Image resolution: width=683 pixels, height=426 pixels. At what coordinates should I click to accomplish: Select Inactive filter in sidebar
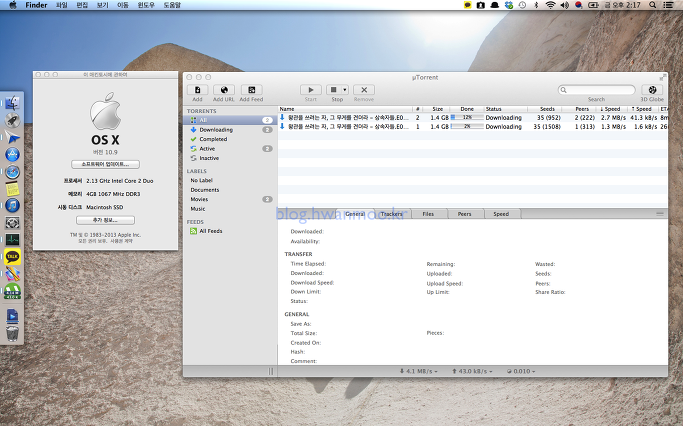pos(230,158)
